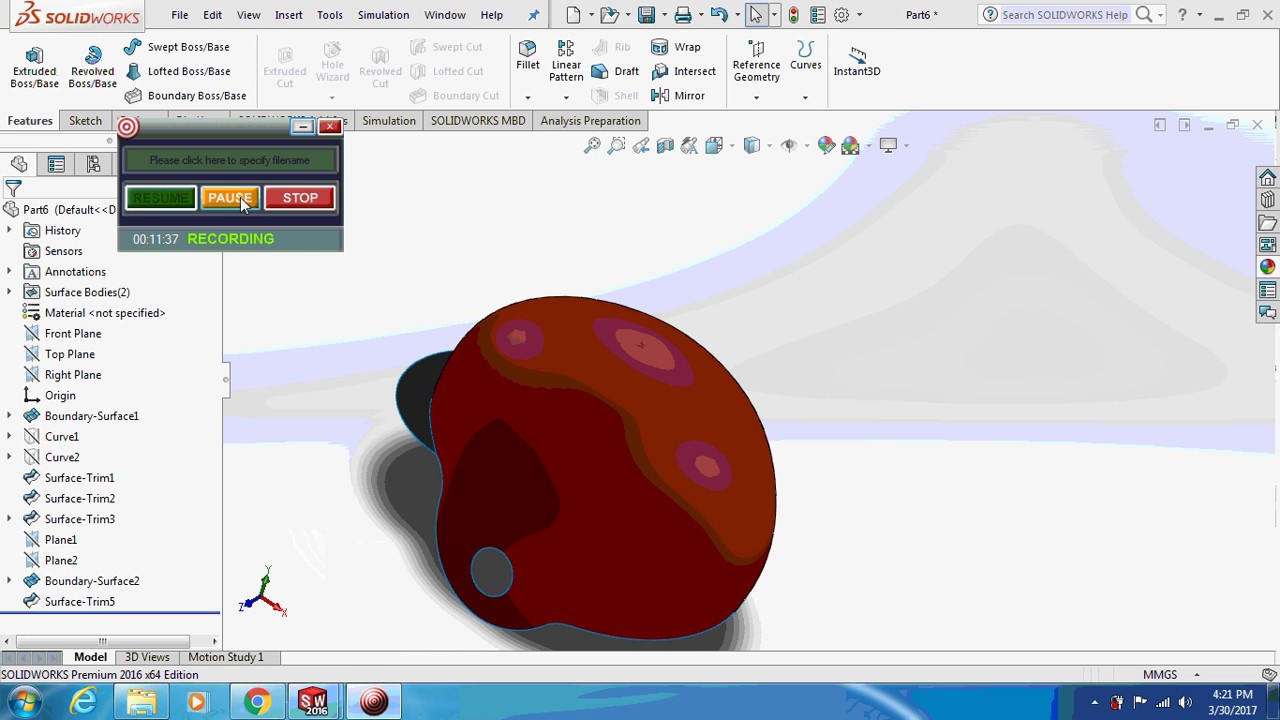Expand the Curve1 feature
The image size is (1280, 720).
click(x=9, y=437)
